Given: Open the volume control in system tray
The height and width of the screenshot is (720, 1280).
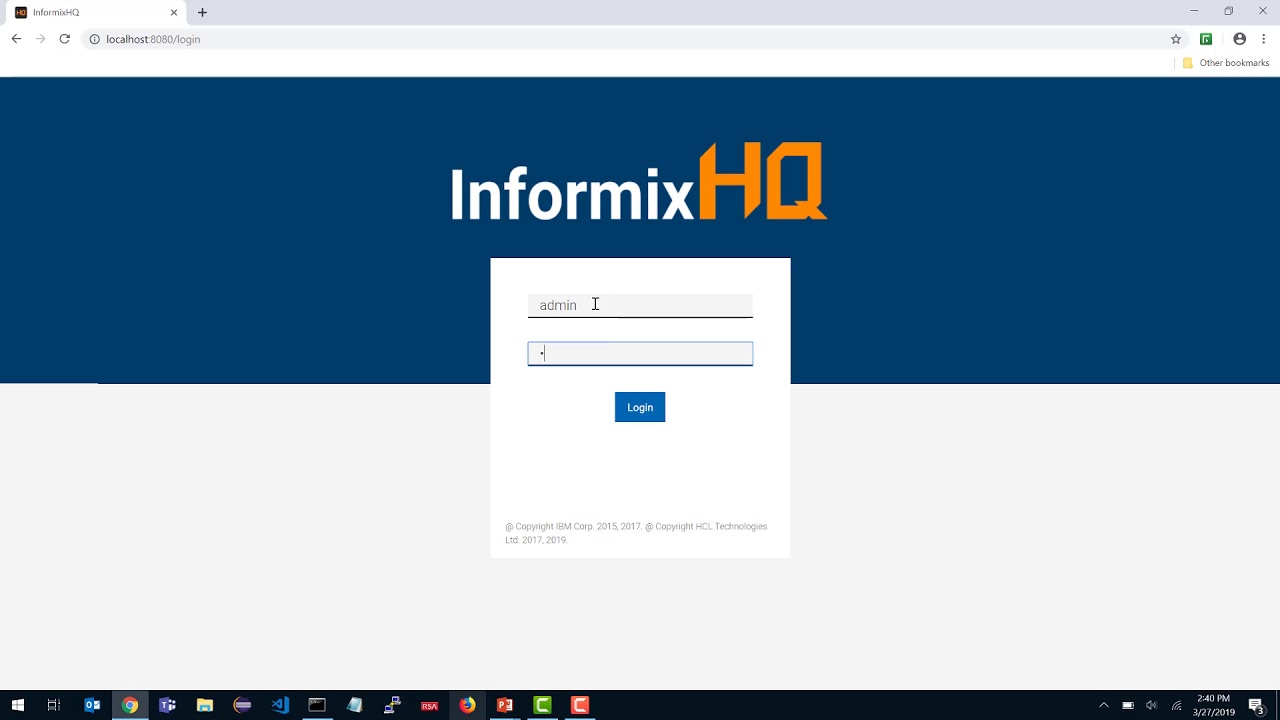Looking at the screenshot, I should (x=1152, y=705).
